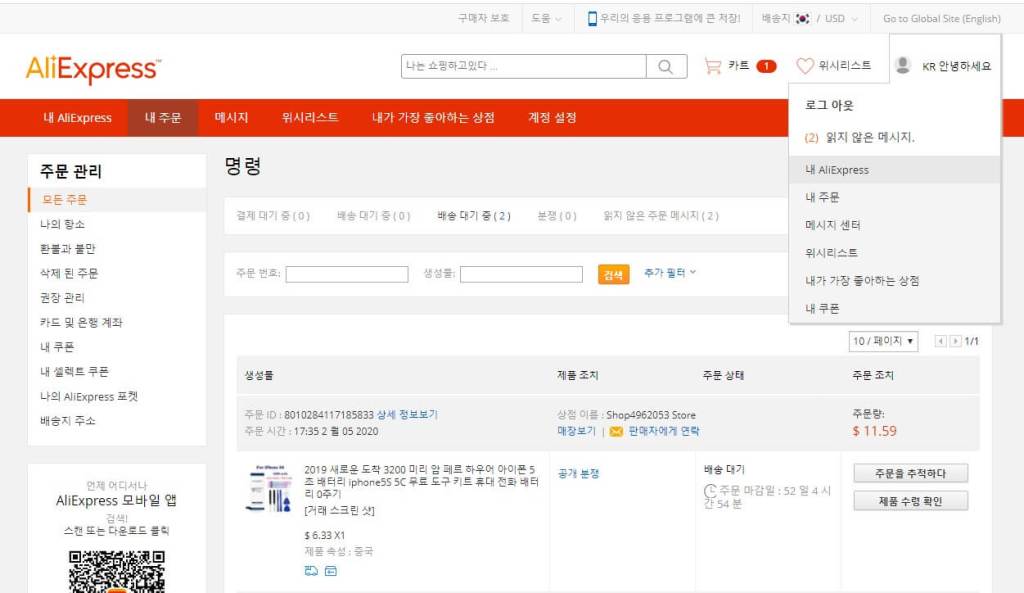Click the next page arrow
The width and height of the screenshot is (1024, 593).
tap(955, 341)
